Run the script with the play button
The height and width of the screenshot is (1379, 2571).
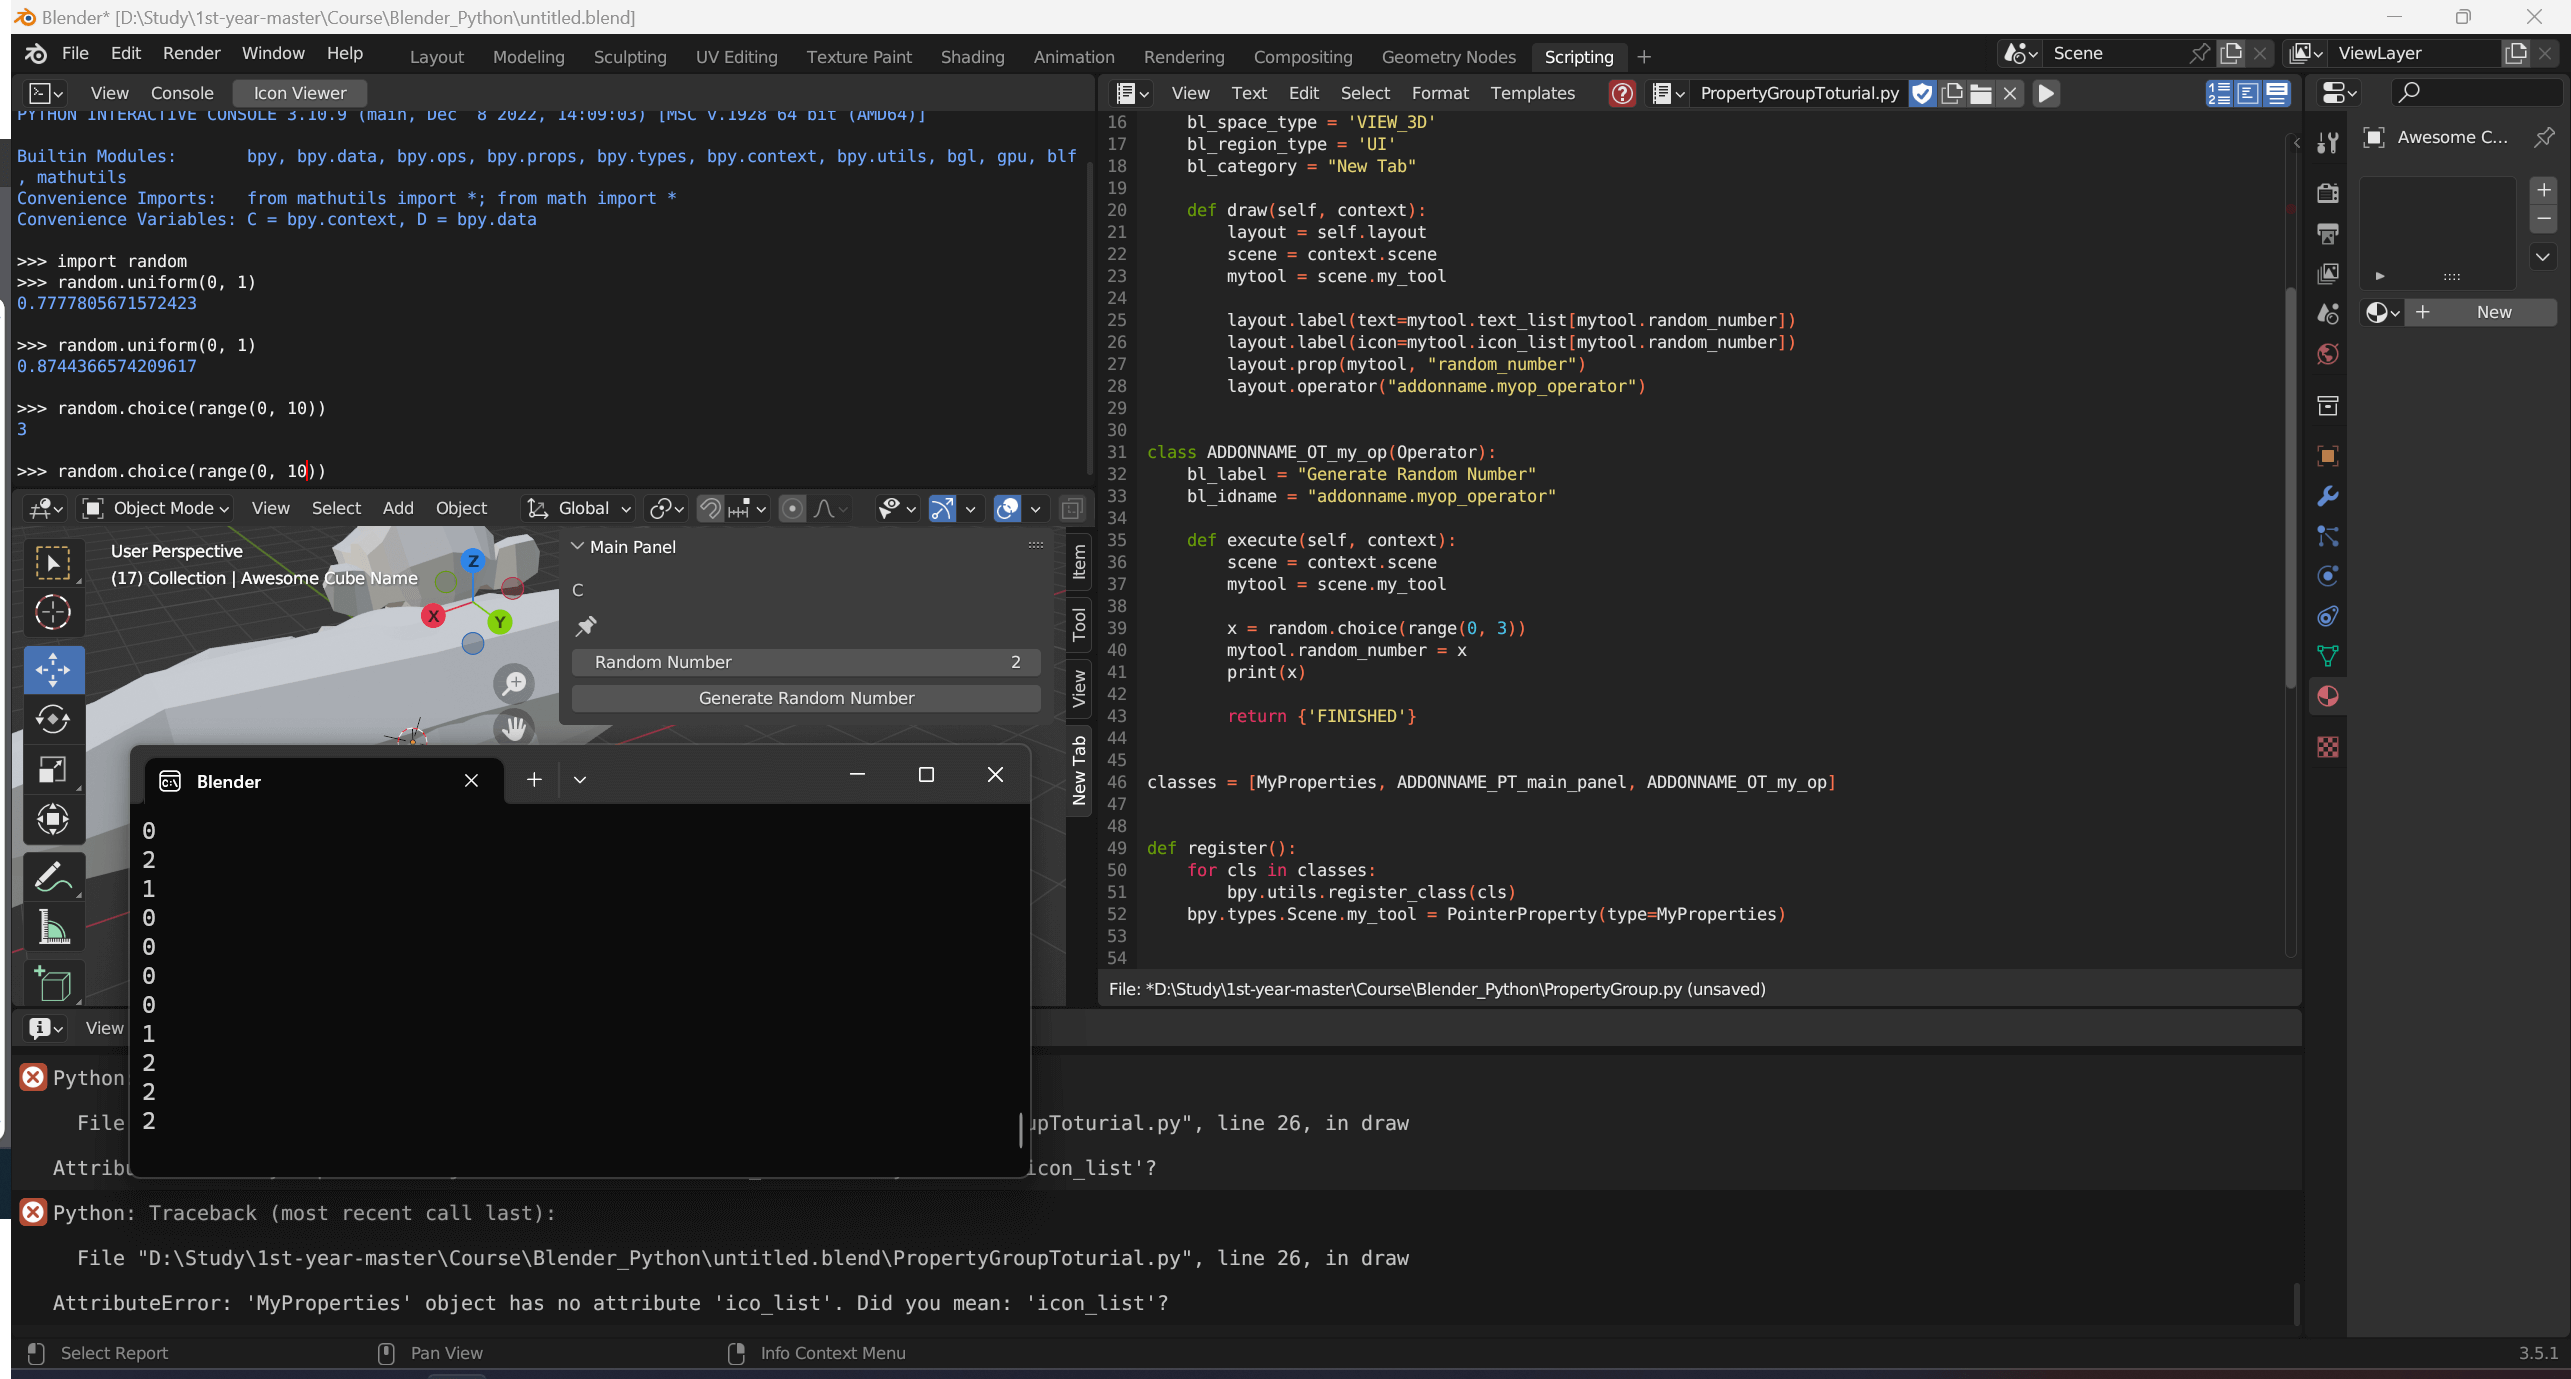[2046, 93]
